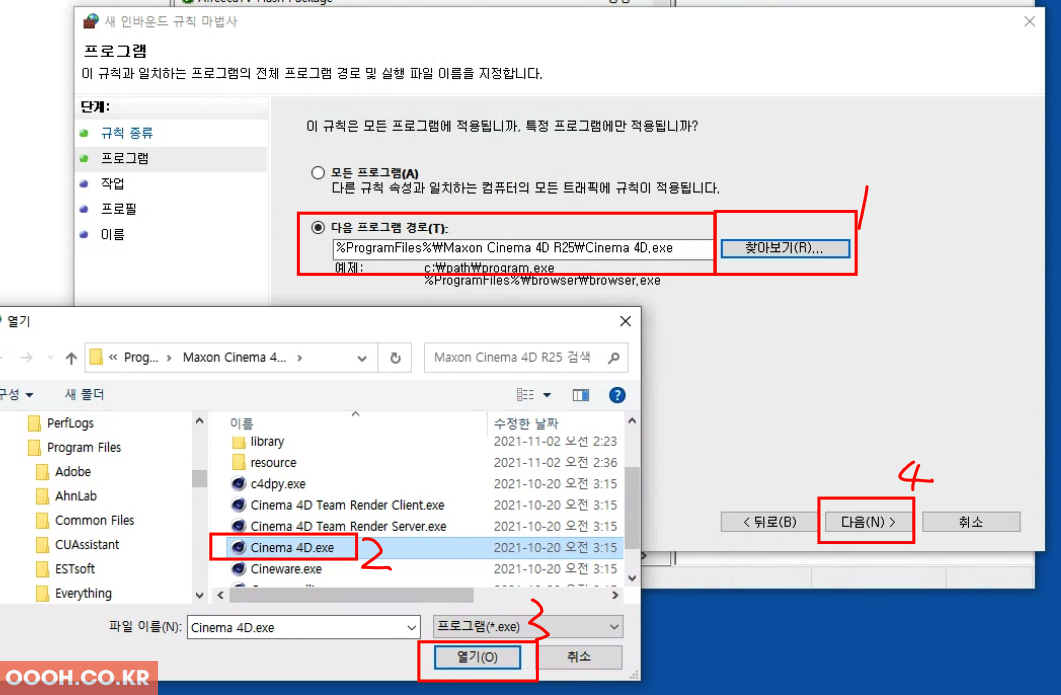Change the view mode icon

[525, 395]
